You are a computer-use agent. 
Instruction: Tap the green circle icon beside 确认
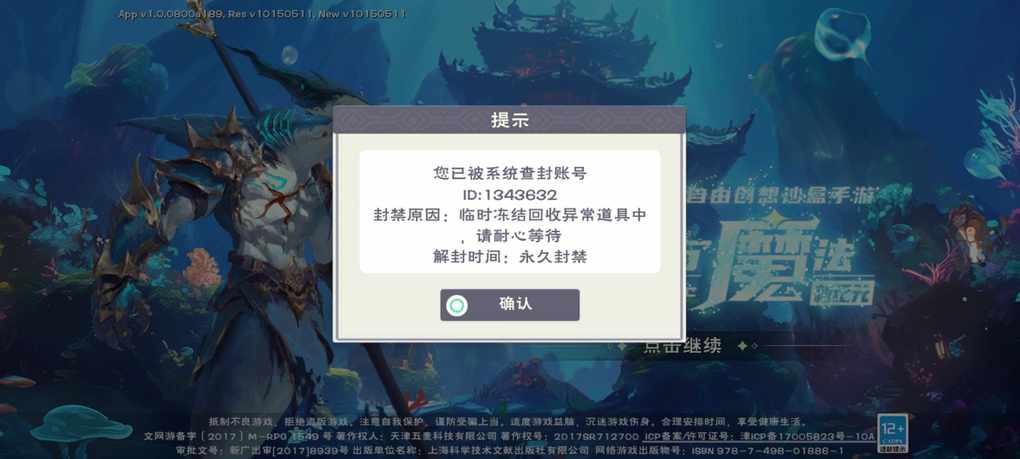(x=457, y=305)
